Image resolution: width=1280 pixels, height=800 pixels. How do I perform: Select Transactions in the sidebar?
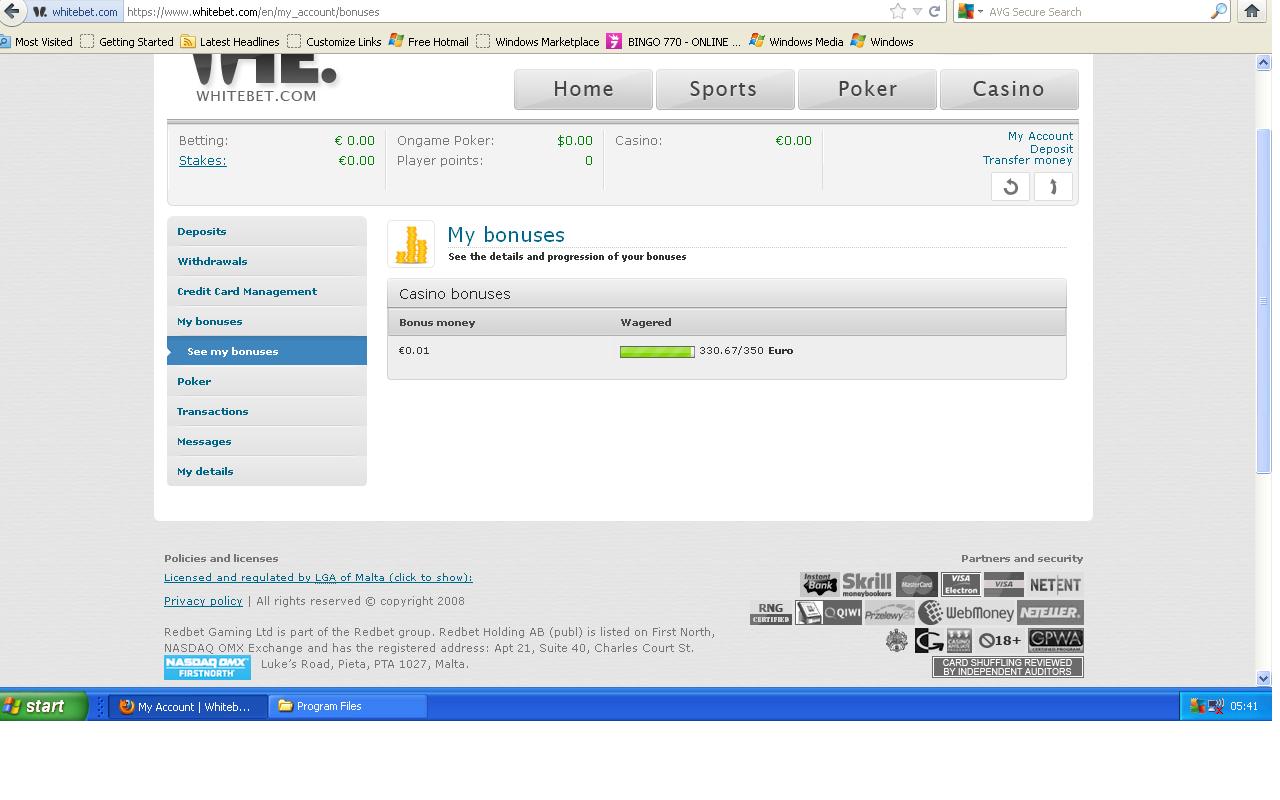(x=267, y=411)
